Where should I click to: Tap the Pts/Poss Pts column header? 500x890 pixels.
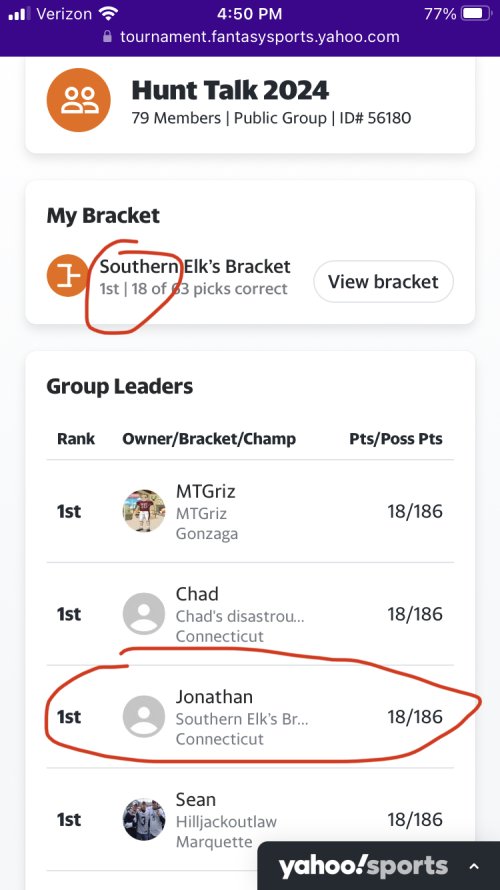coord(396,439)
